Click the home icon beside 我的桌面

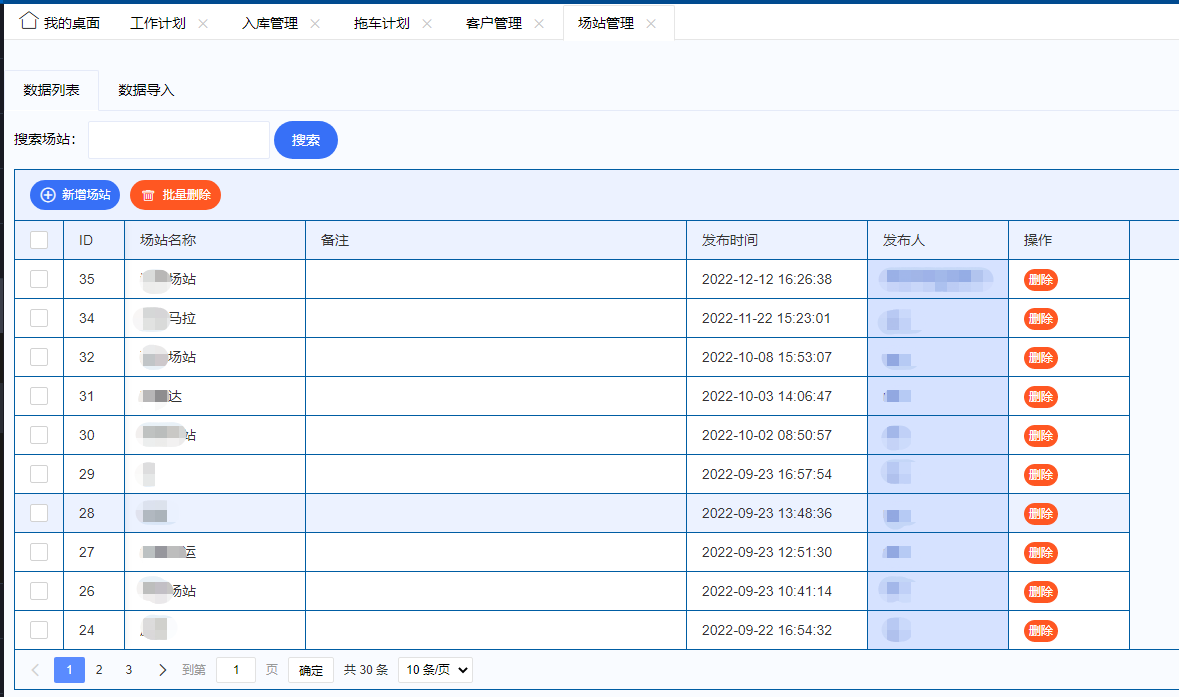(x=29, y=21)
